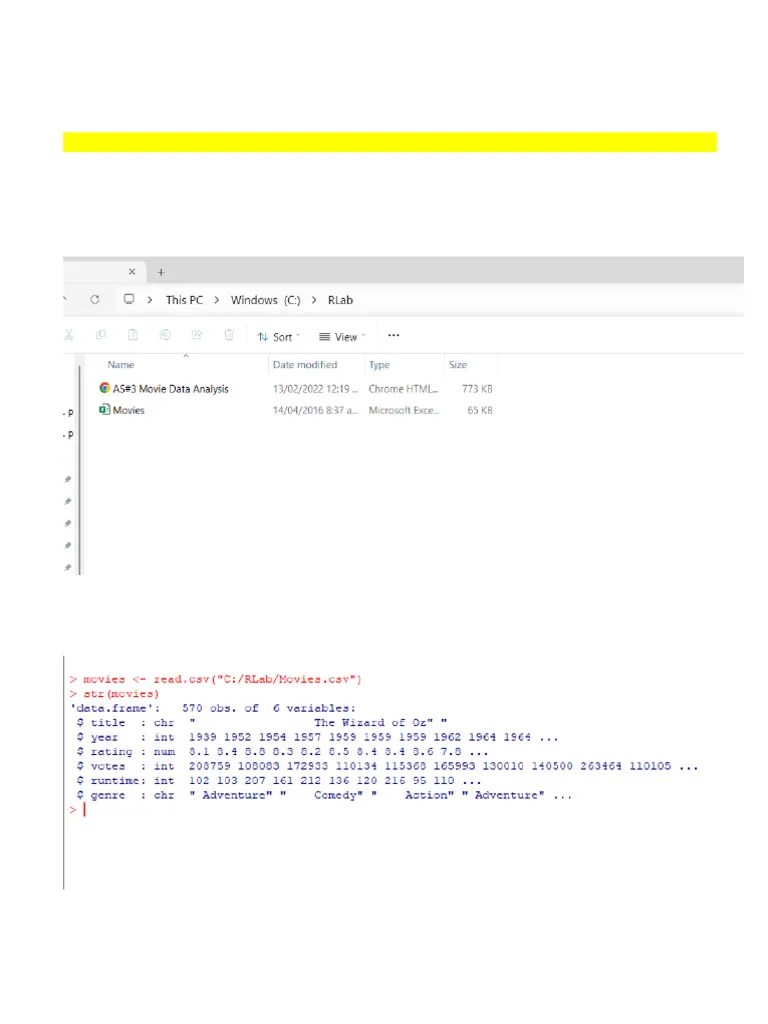768x1024 pixels.
Task: Sort by the Type column header
Action: 379,365
